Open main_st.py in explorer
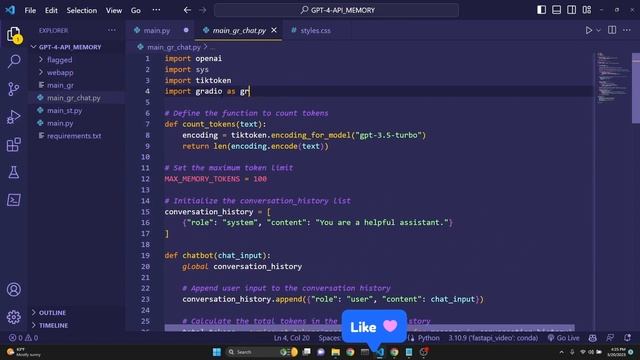 click(64, 110)
